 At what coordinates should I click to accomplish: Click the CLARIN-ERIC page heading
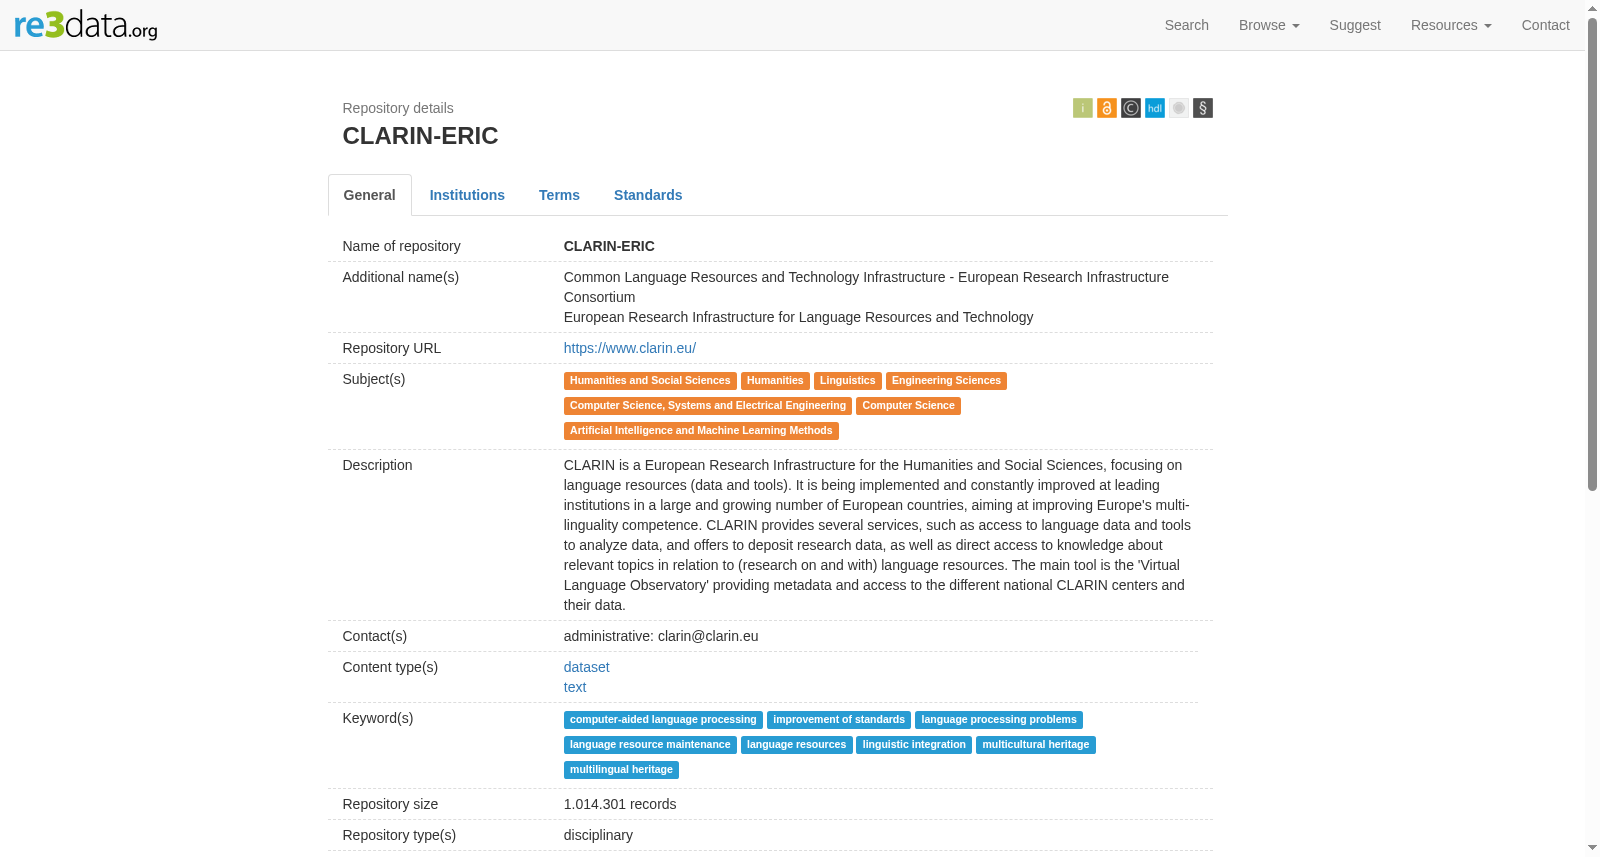pyautogui.click(x=421, y=136)
